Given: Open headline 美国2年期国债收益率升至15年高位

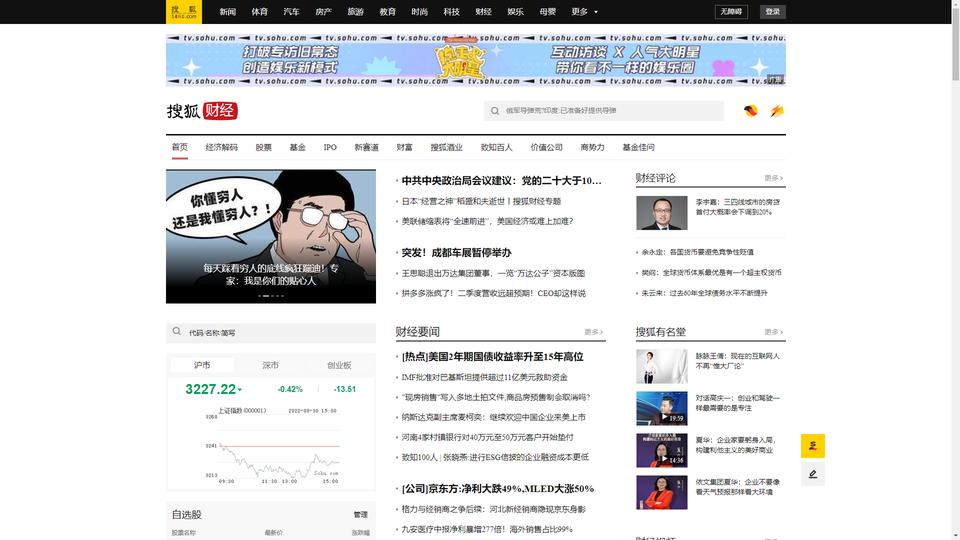Looking at the screenshot, I should tap(492, 356).
